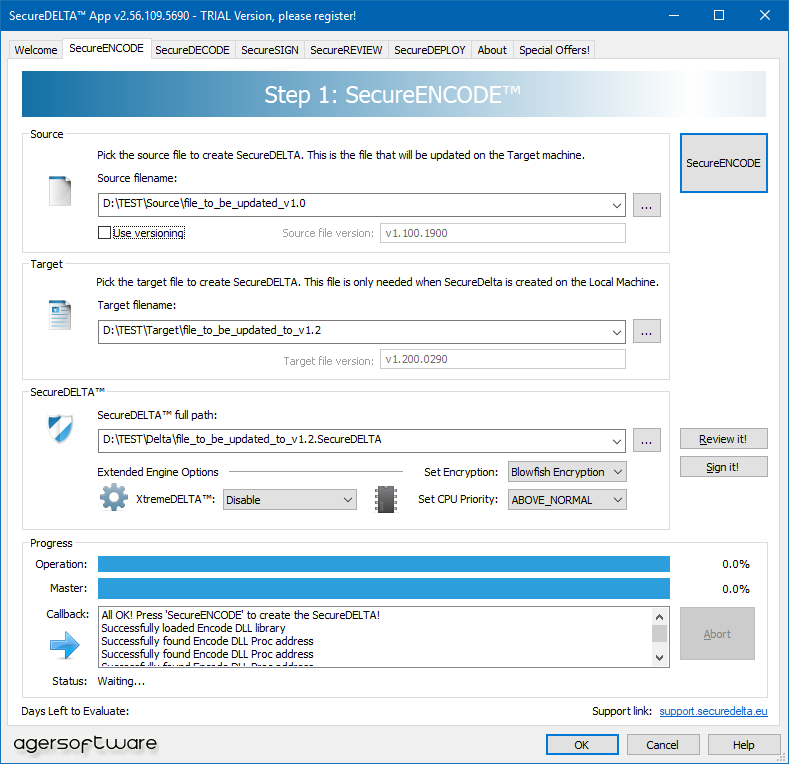Image resolution: width=789 pixels, height=764 pixels.
Task: Select the 'All OK! Press SecureENCODE' log line
Action: tap(241, 615)
